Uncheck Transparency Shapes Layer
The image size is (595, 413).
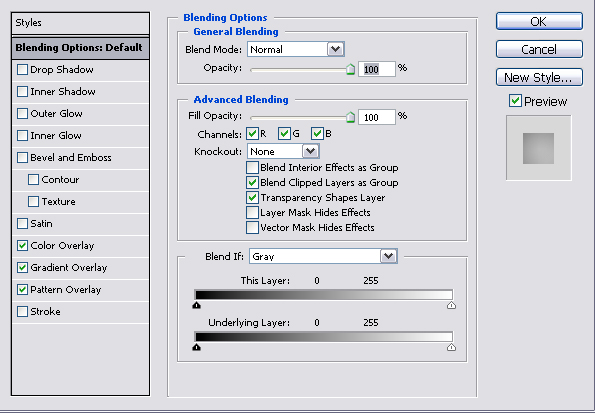click(x=252, y=198)
